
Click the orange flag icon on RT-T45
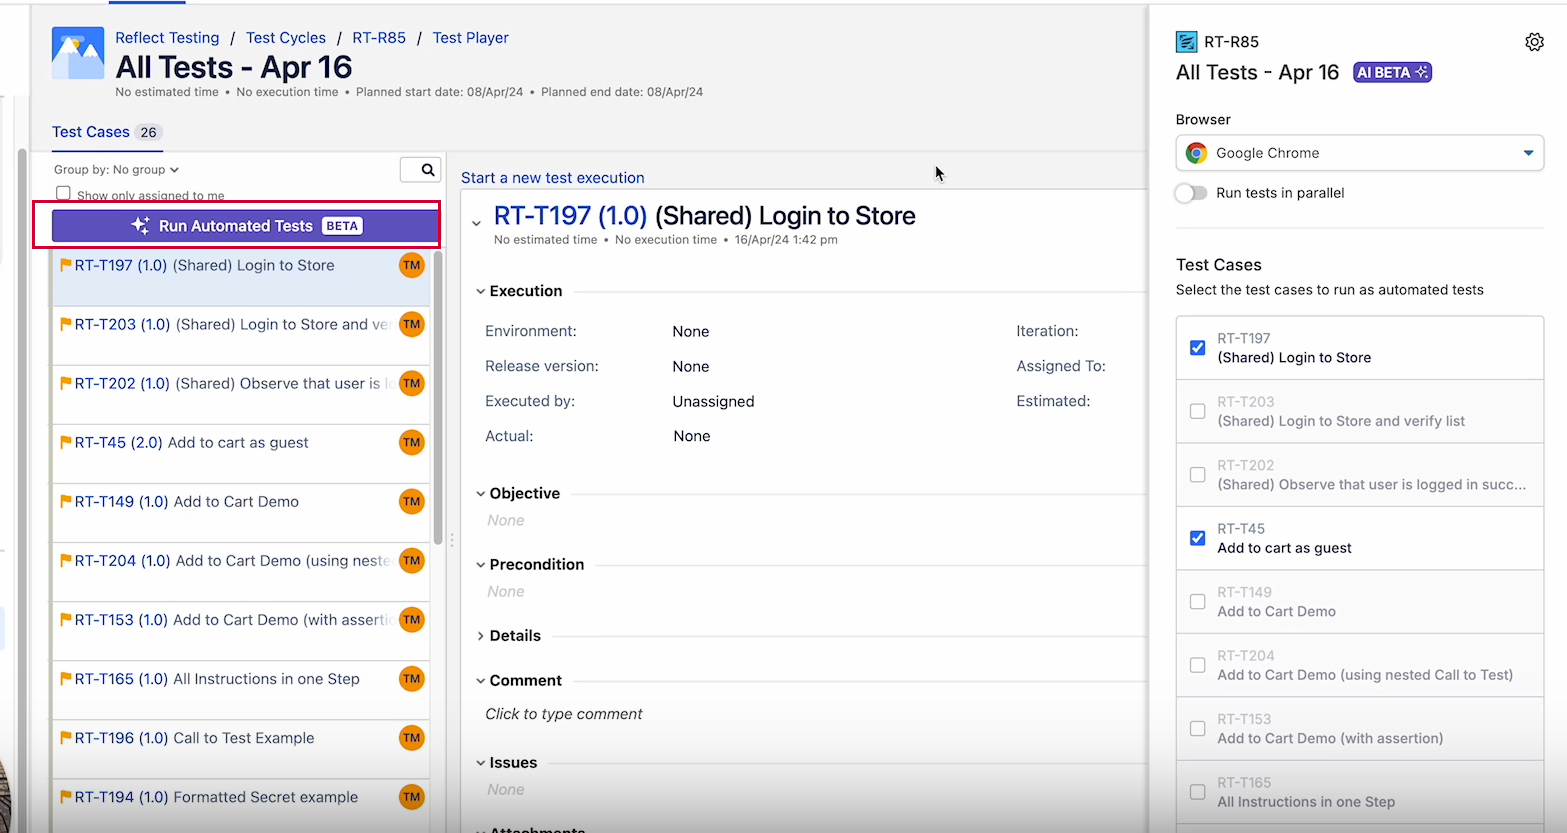coord(66,443)
